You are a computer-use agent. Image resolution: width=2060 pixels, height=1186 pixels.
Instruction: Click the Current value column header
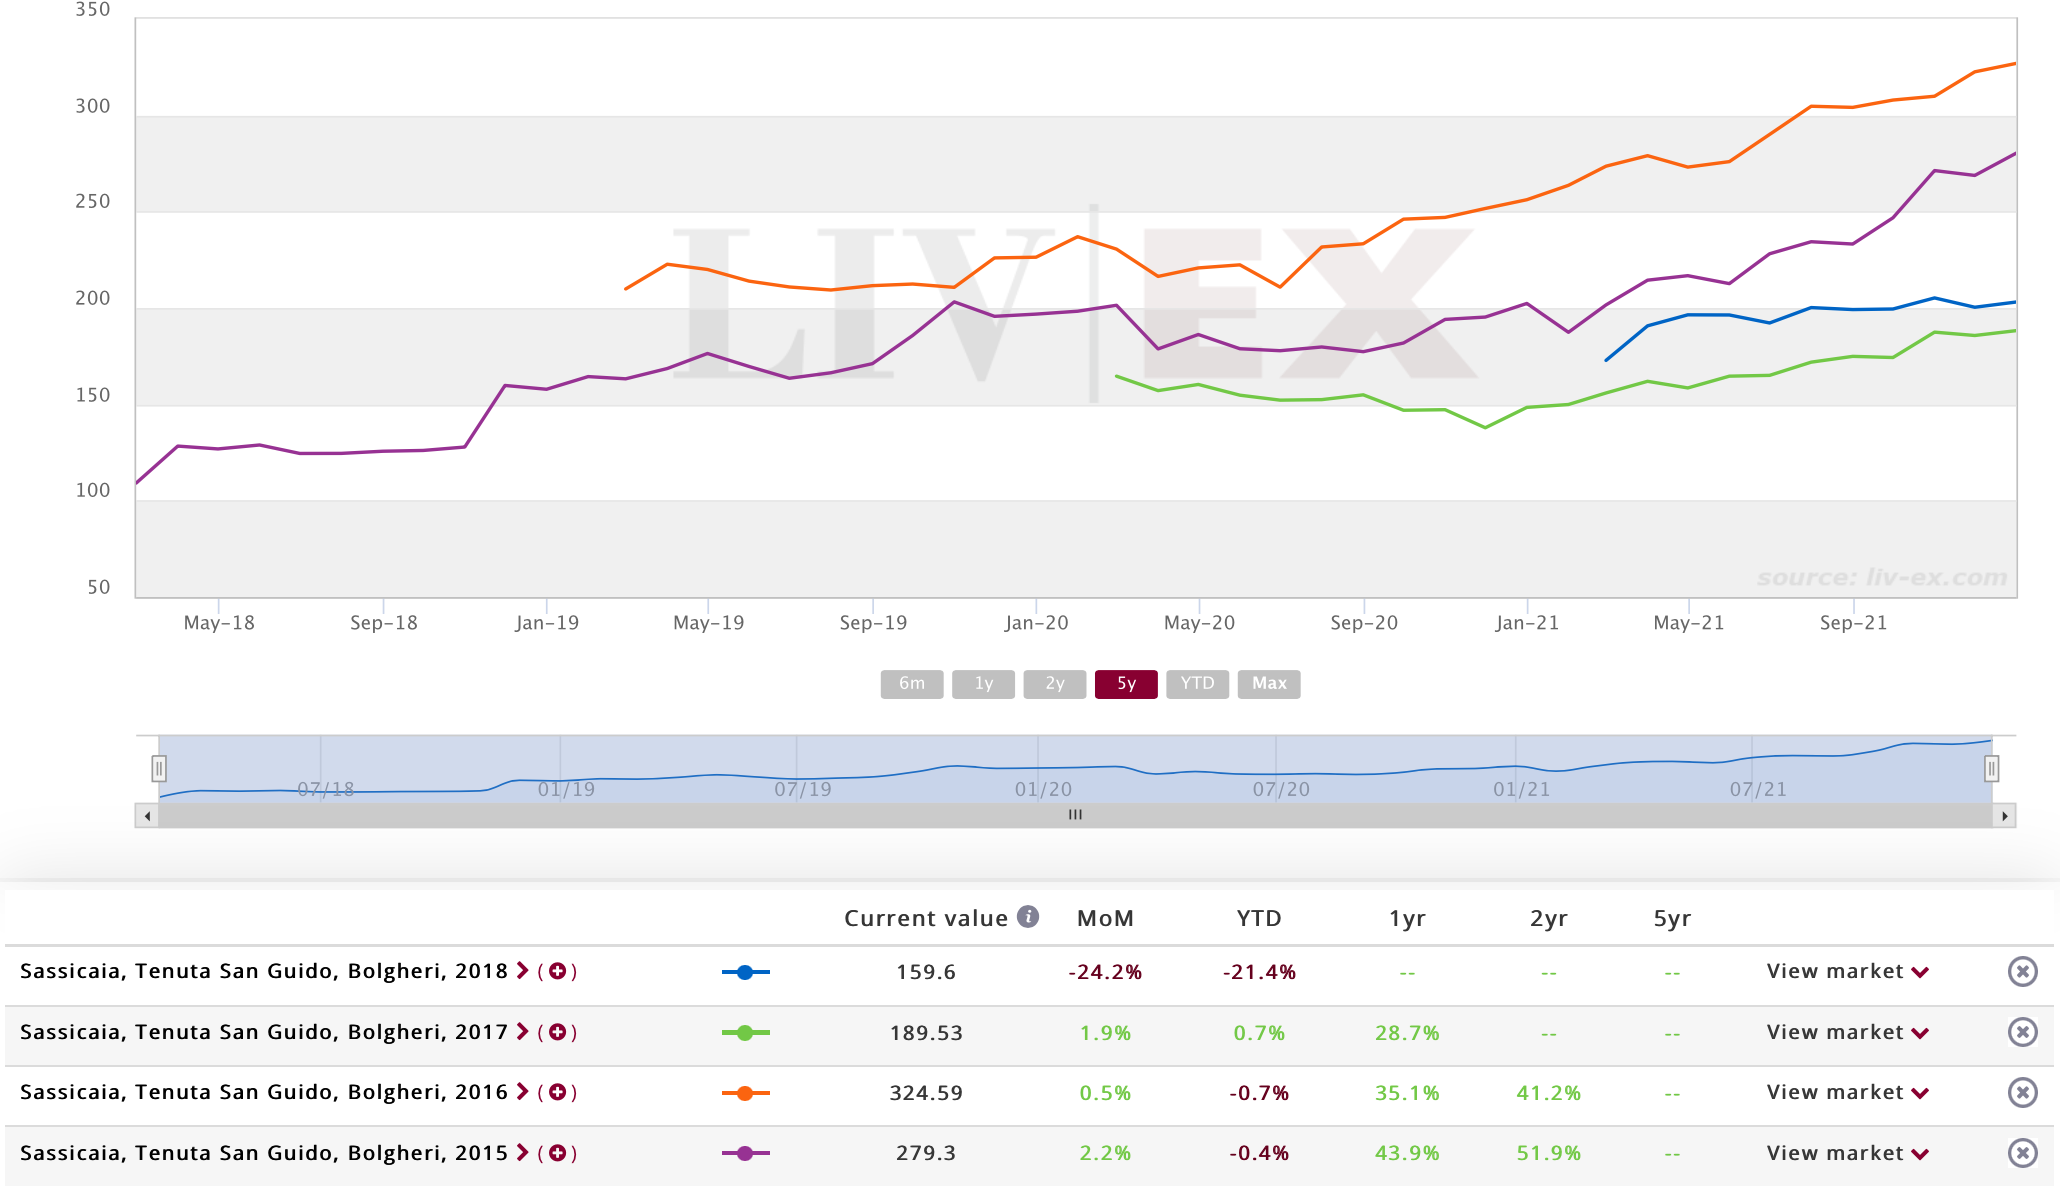coord(925,918)
